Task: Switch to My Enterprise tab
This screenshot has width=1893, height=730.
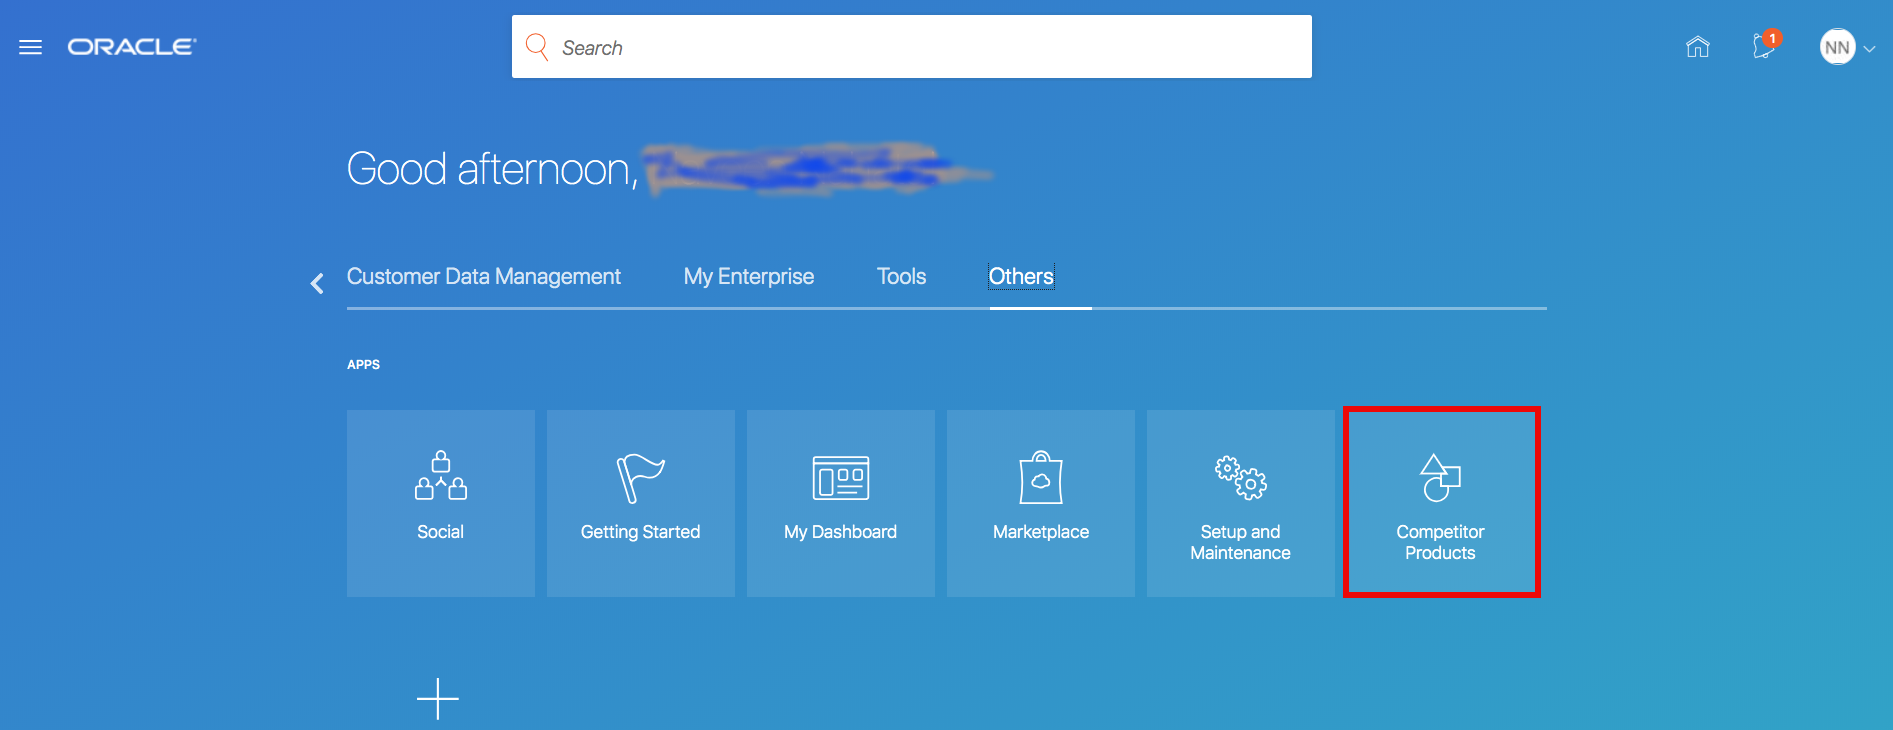Action: click(x=749, y=277)
